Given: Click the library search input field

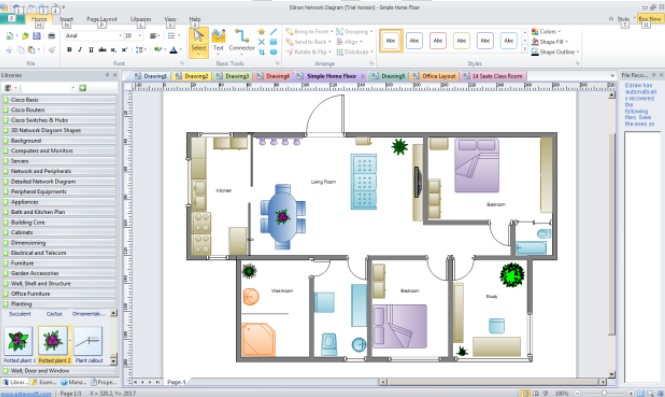Looking at the screenshot, I should (x=48, y=88).
